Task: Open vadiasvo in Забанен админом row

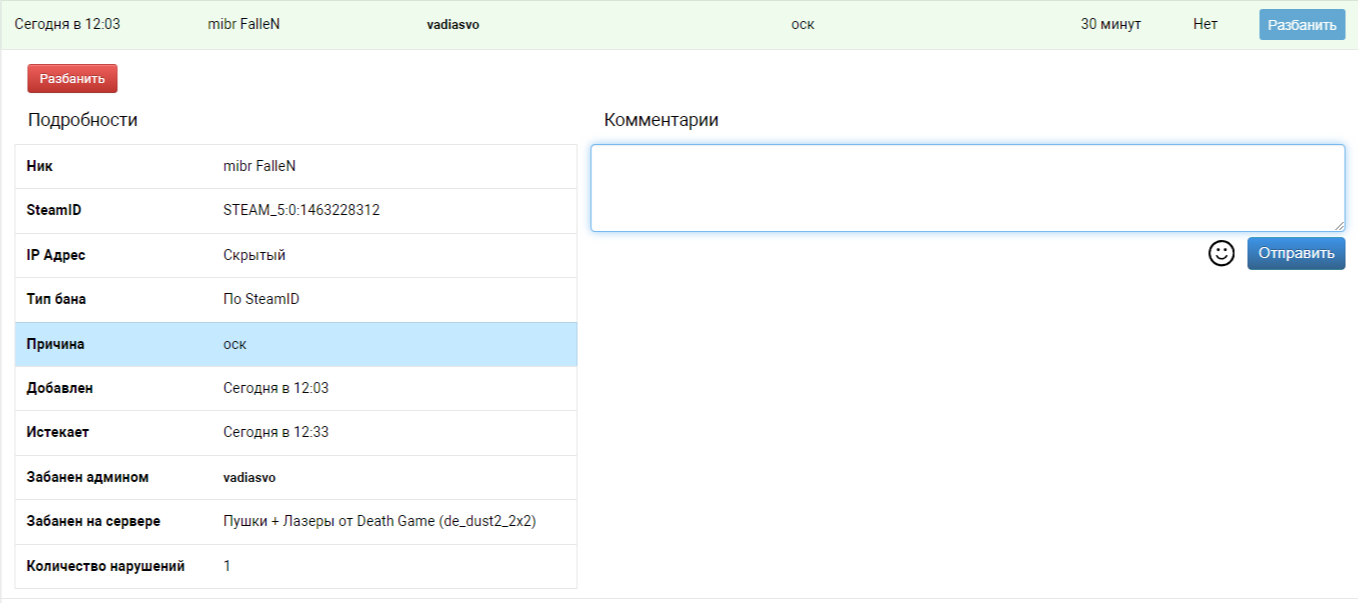Action: point(249,478)
